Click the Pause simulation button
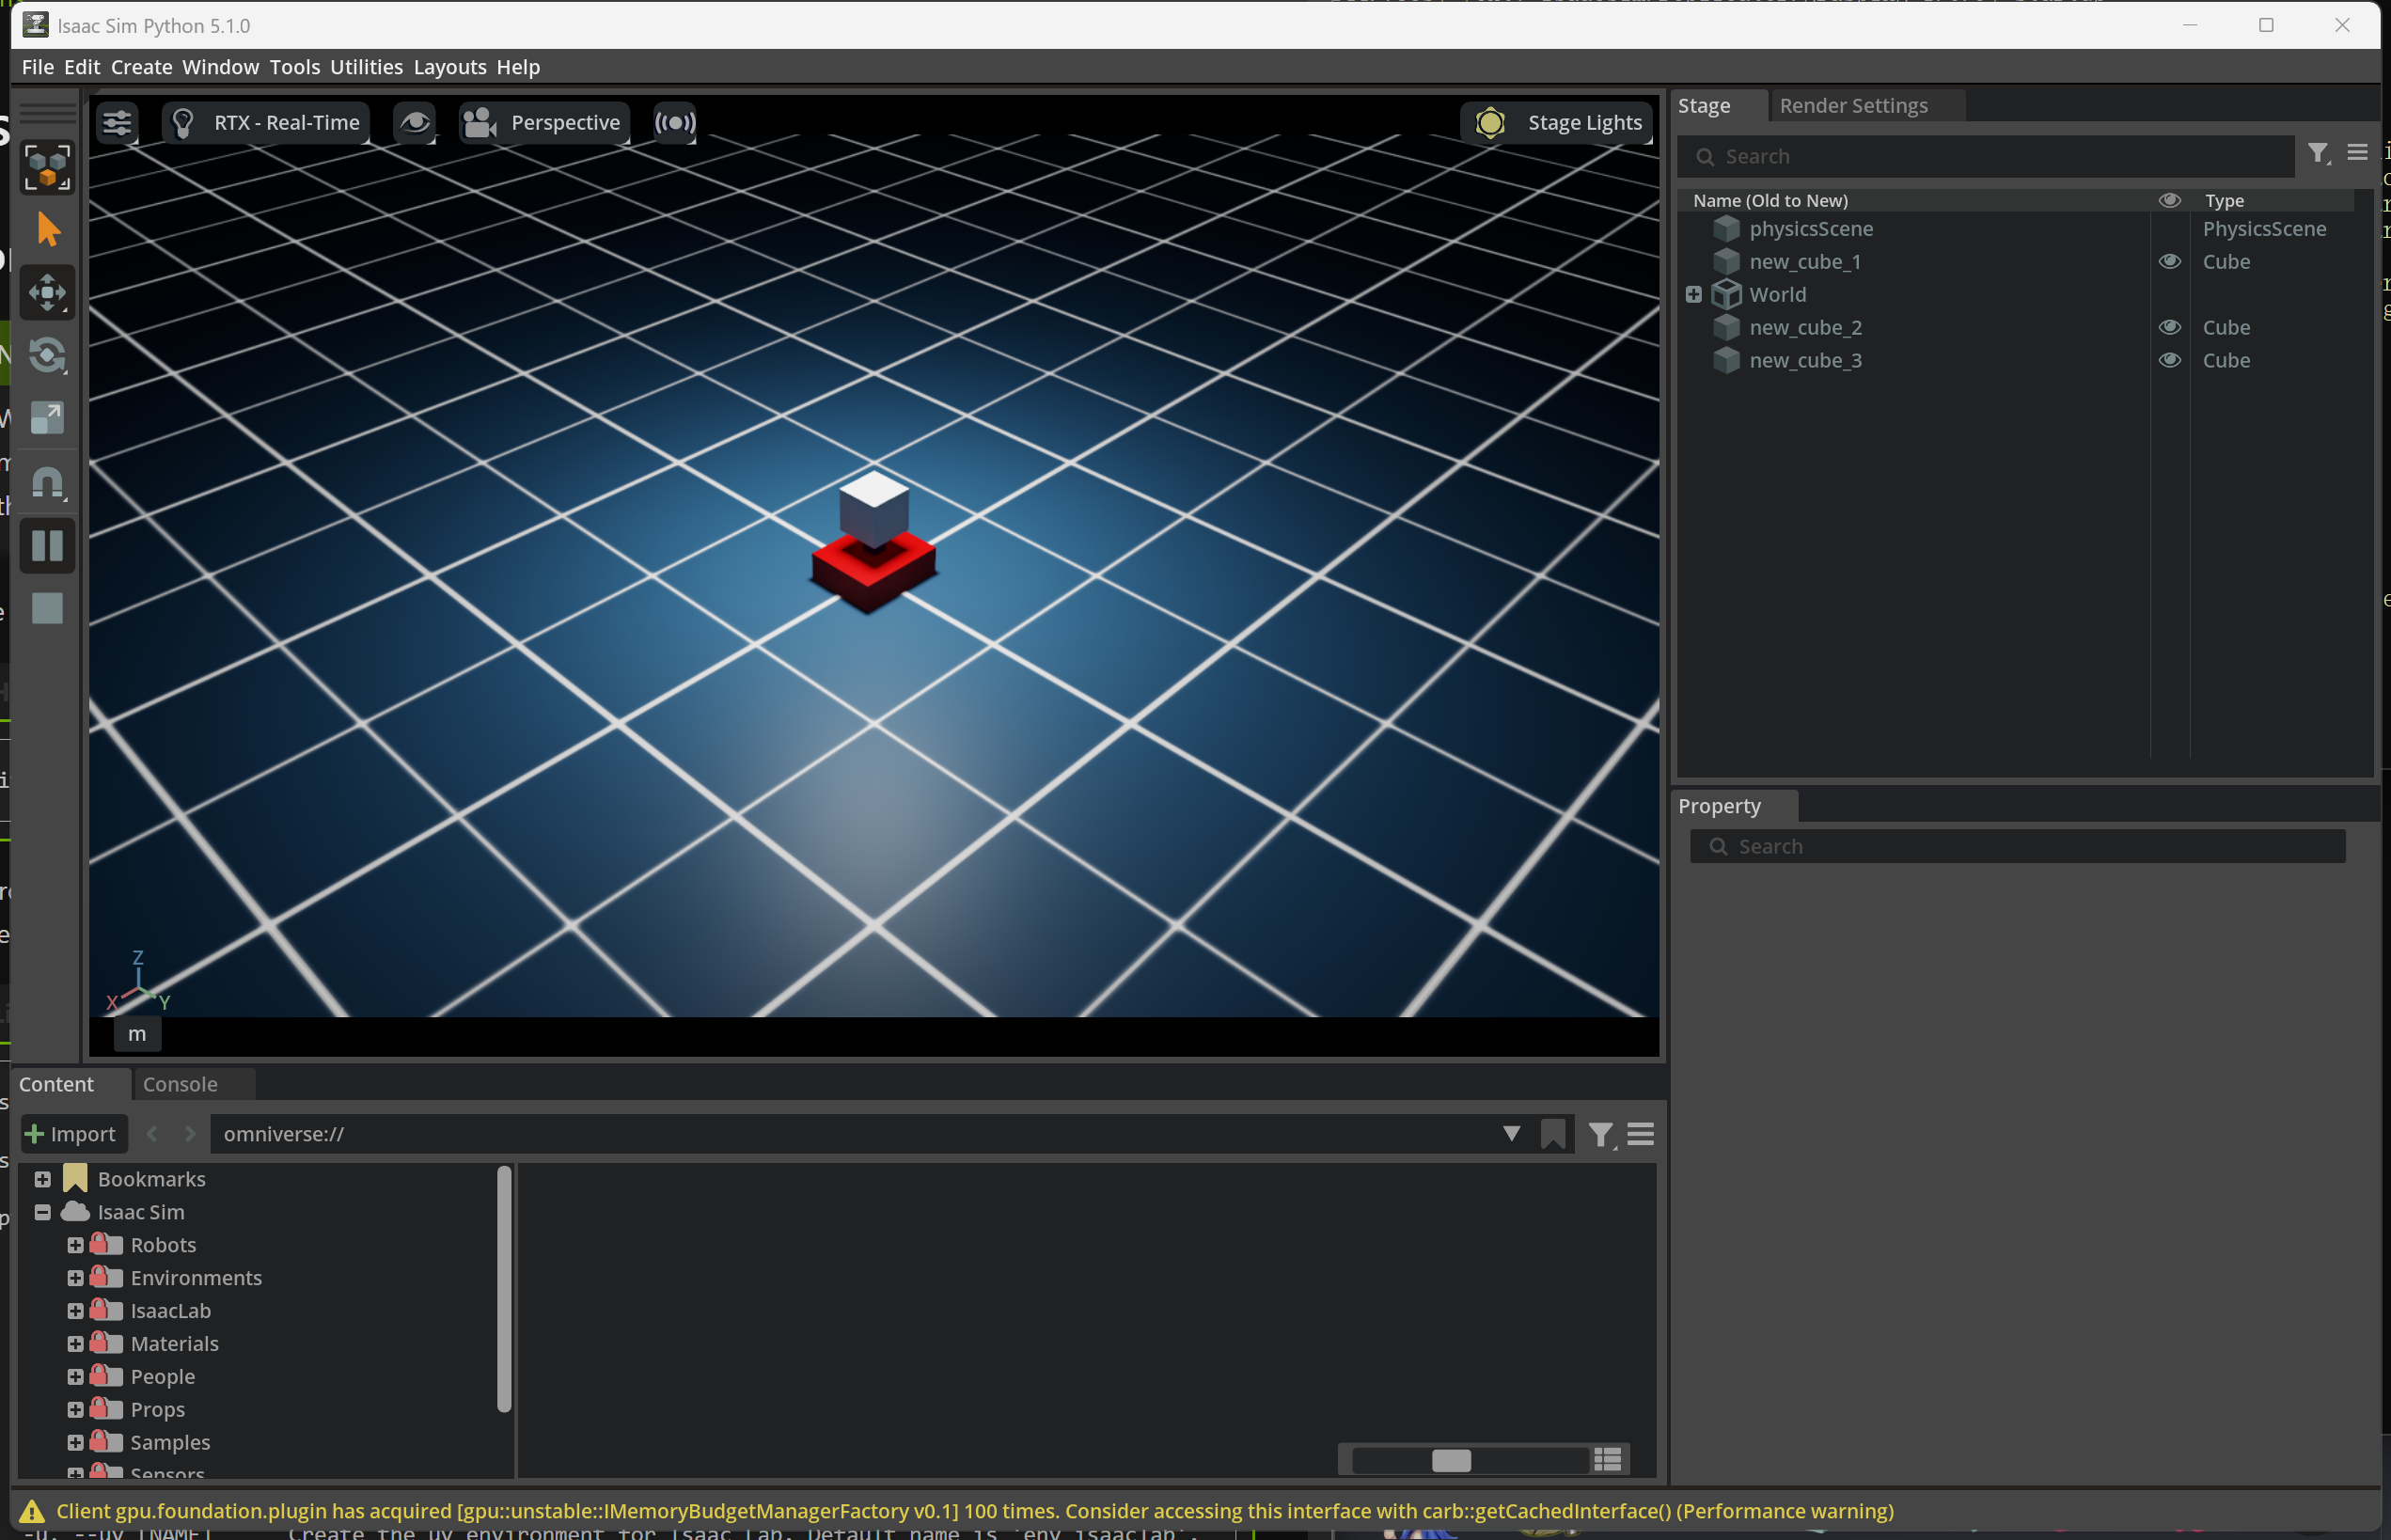 click(47, 546)
